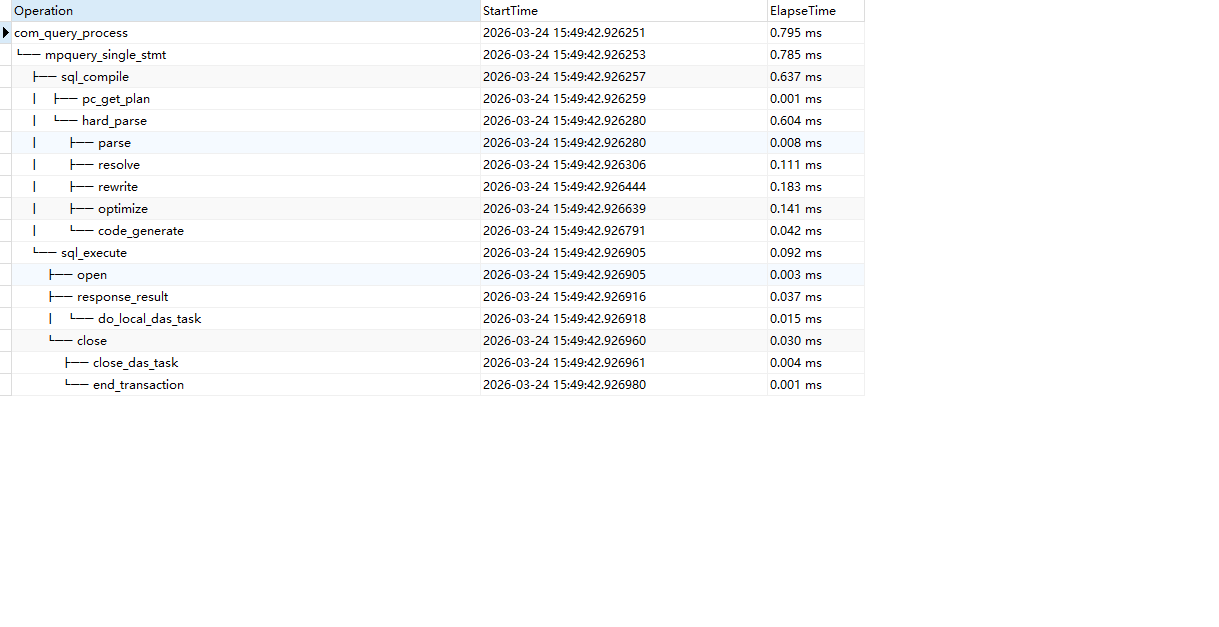Click the pc_get_plan operation
The height and width of the screenshot is (627, 1219).
pyautogui.click(x=116, y=99)
